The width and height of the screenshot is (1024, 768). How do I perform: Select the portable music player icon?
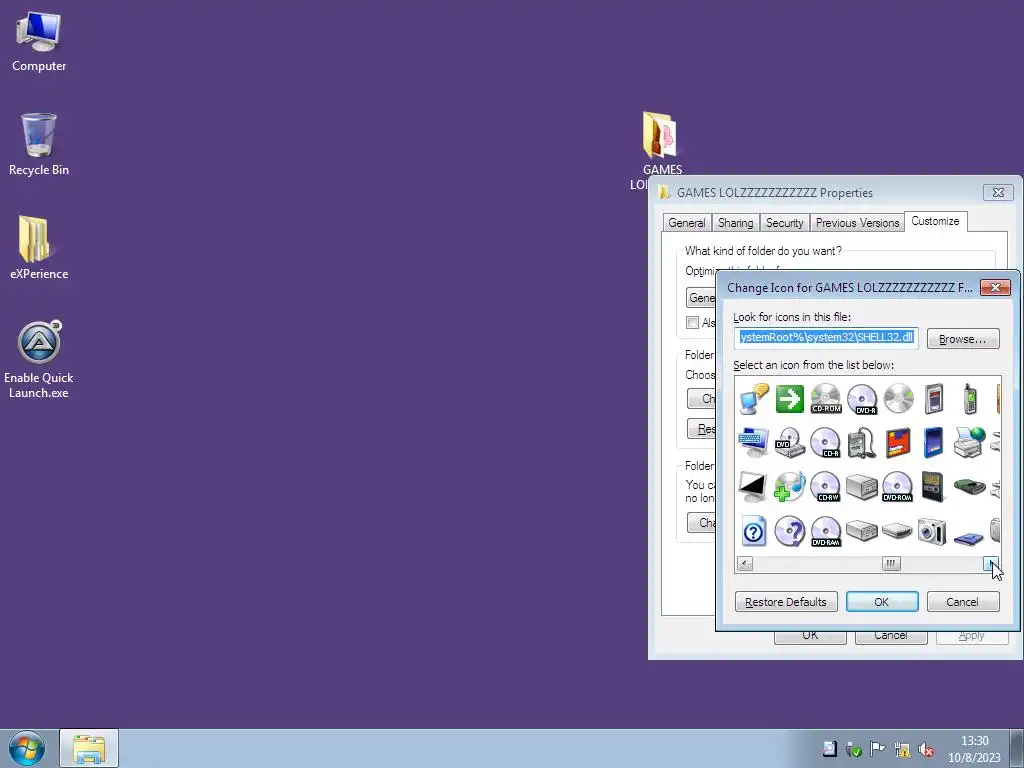tap(862, 443)
